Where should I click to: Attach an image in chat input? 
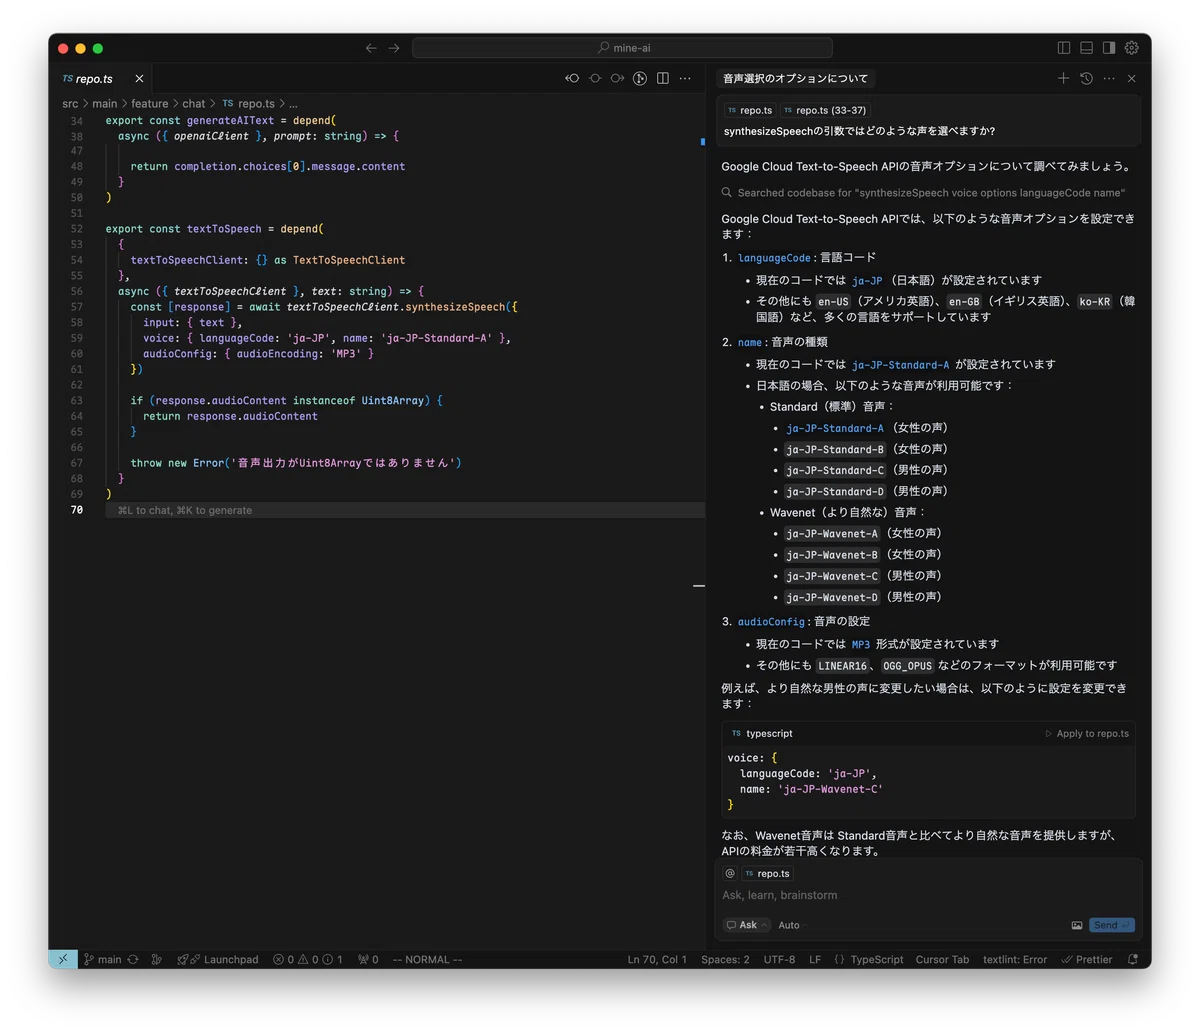coord(1077,925)
